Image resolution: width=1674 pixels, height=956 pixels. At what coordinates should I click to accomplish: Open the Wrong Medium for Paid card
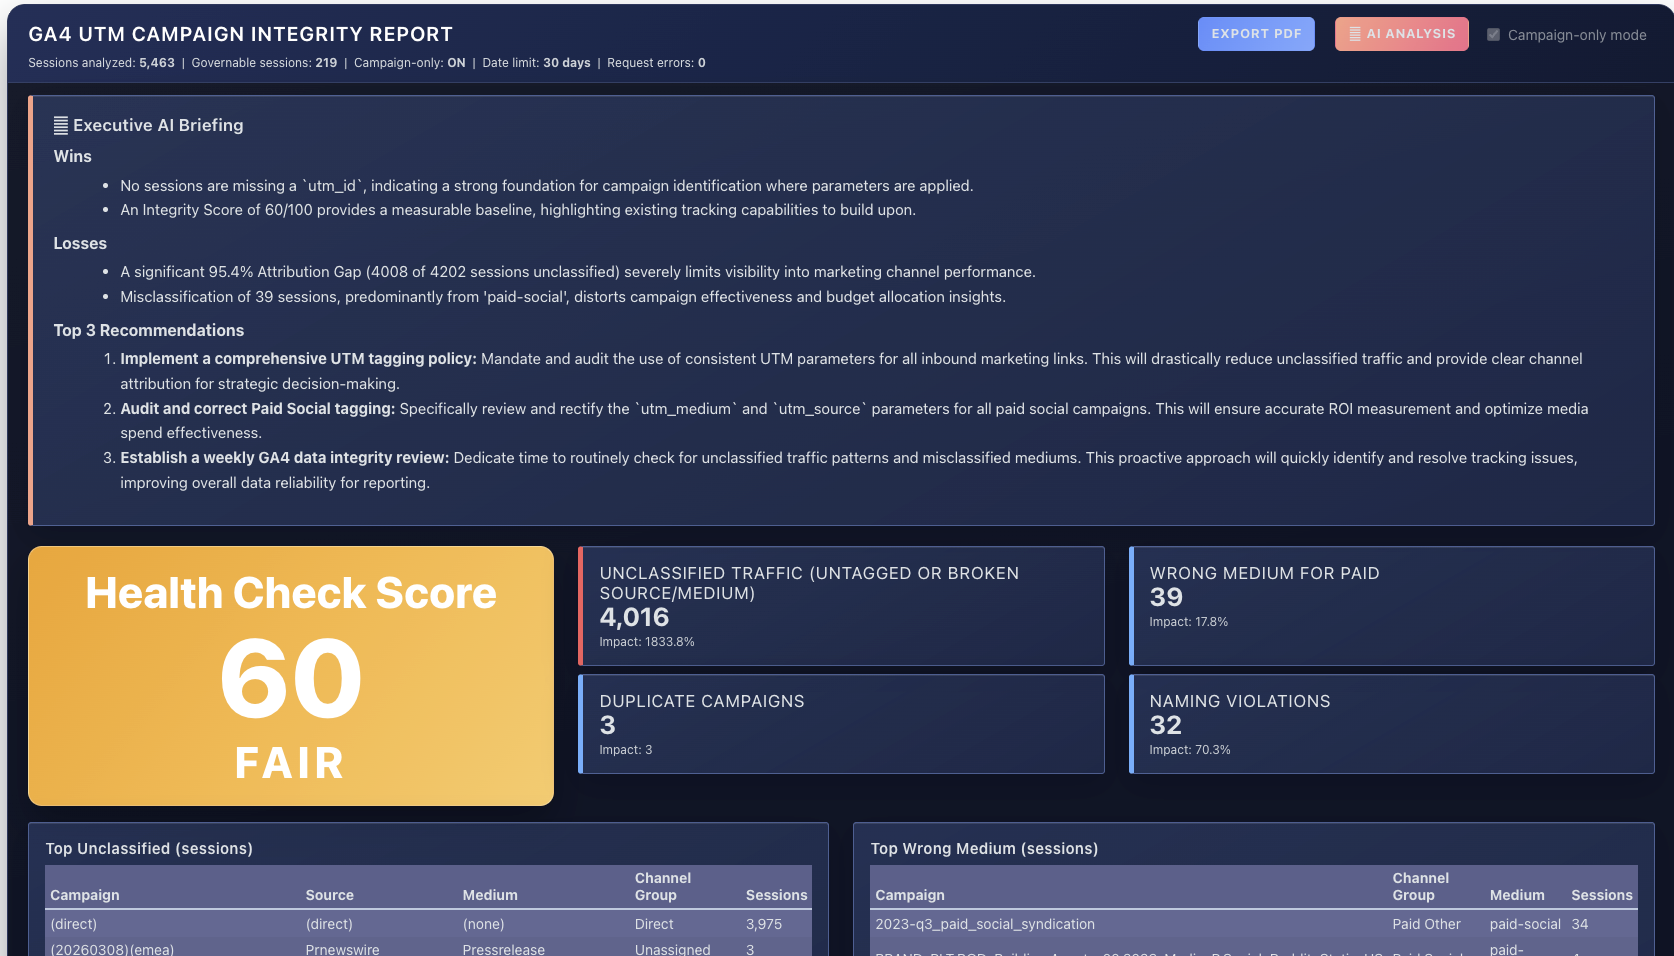pyautogui.click(x=1391, y=606)
